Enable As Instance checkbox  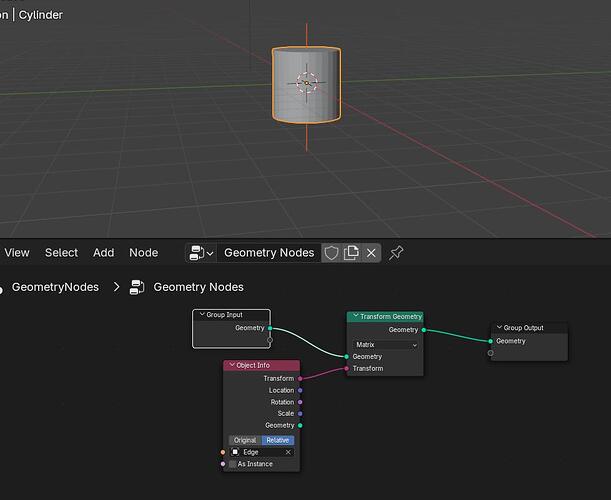[233, 464]
